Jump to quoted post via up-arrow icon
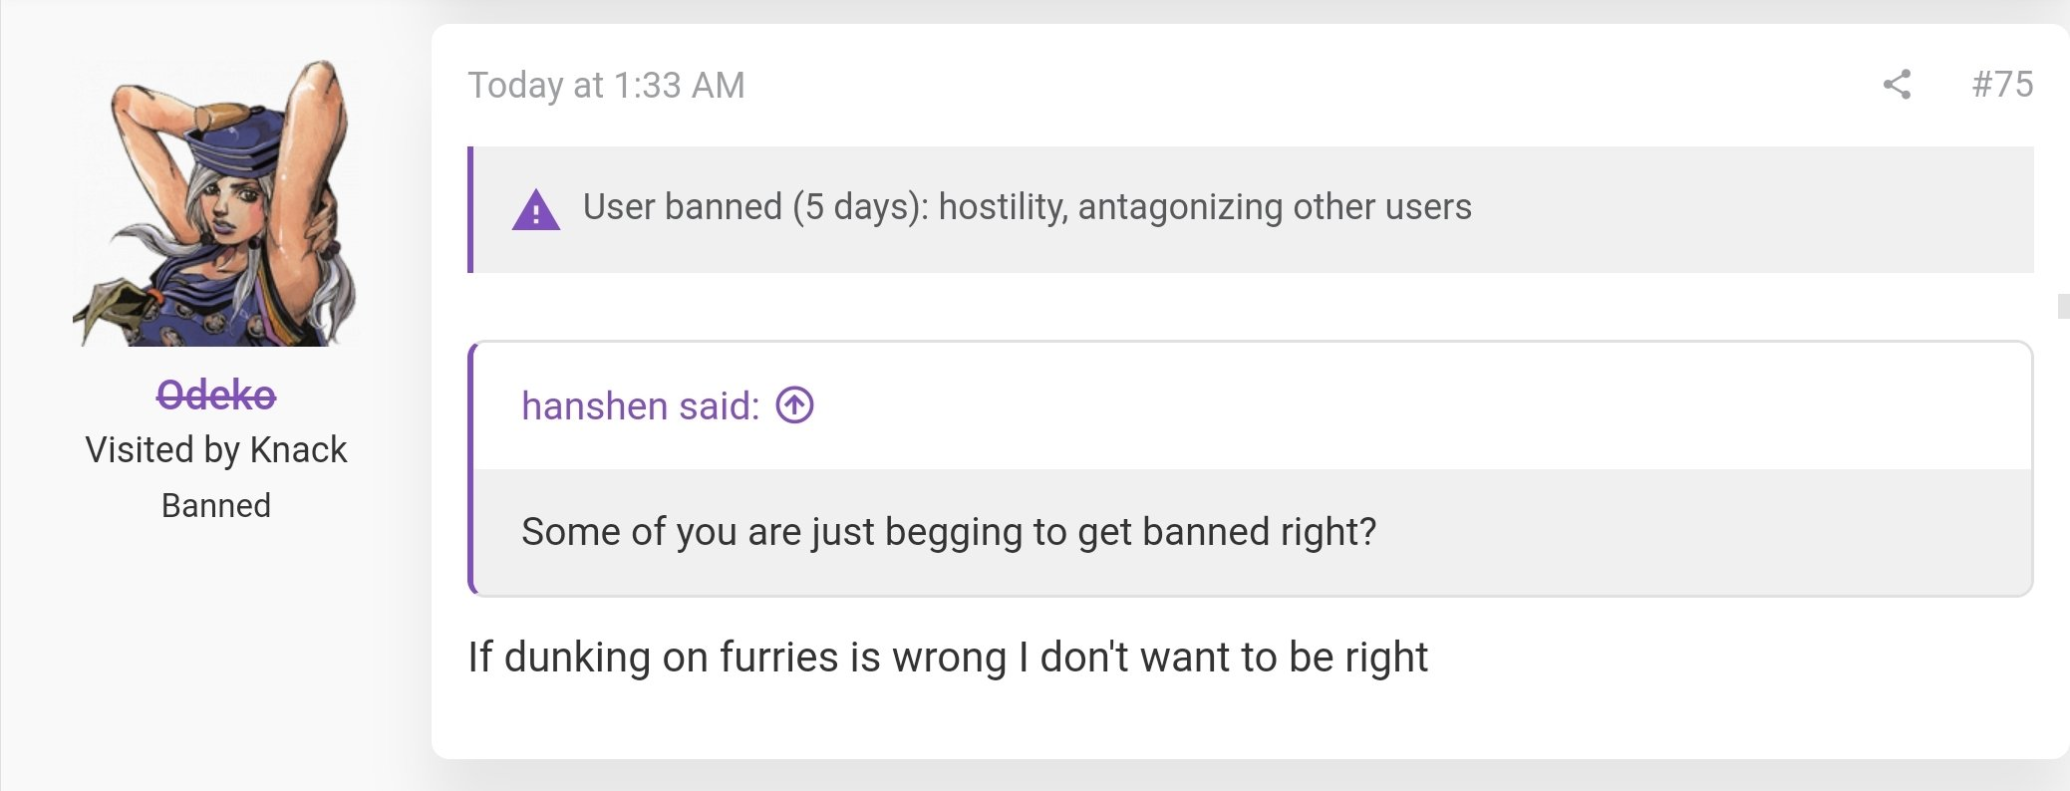The width and height of the screenshot is (2070, 791). pyautogui.click(x=795, y=405)
